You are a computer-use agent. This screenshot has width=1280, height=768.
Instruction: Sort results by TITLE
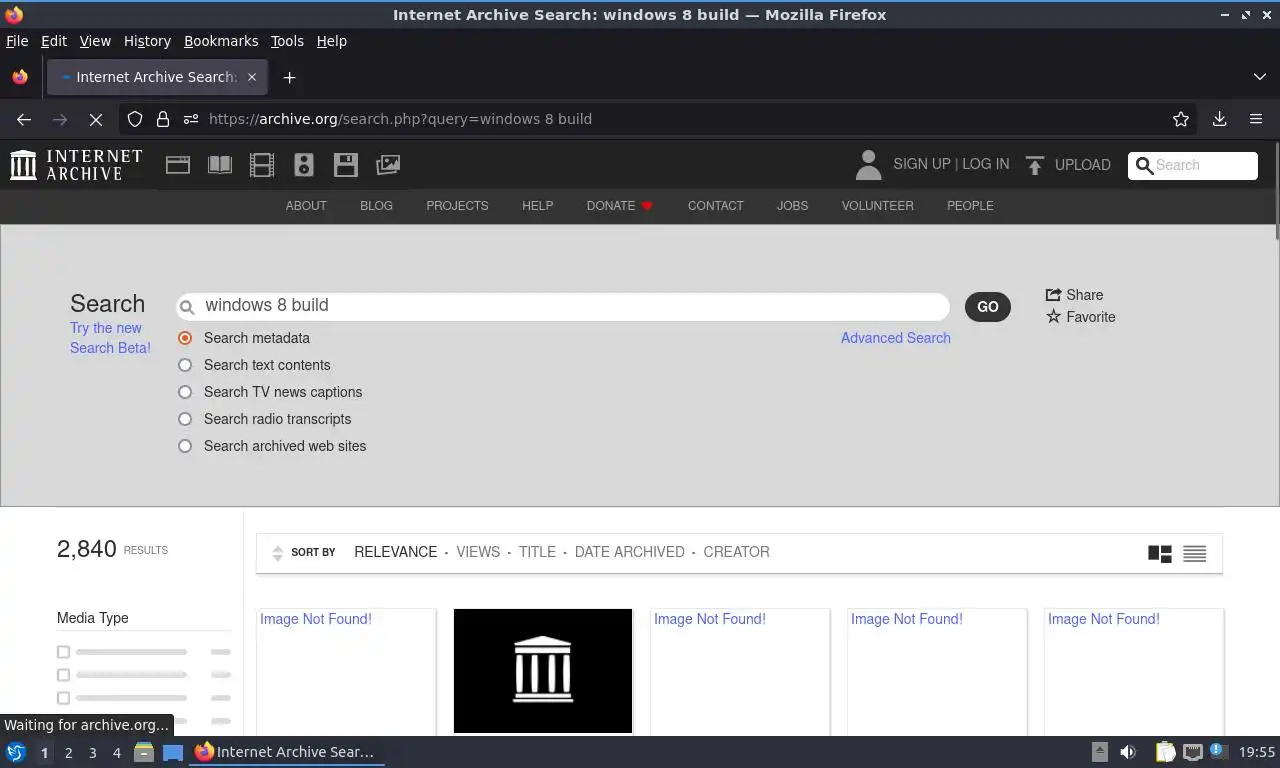pos(537,552)
